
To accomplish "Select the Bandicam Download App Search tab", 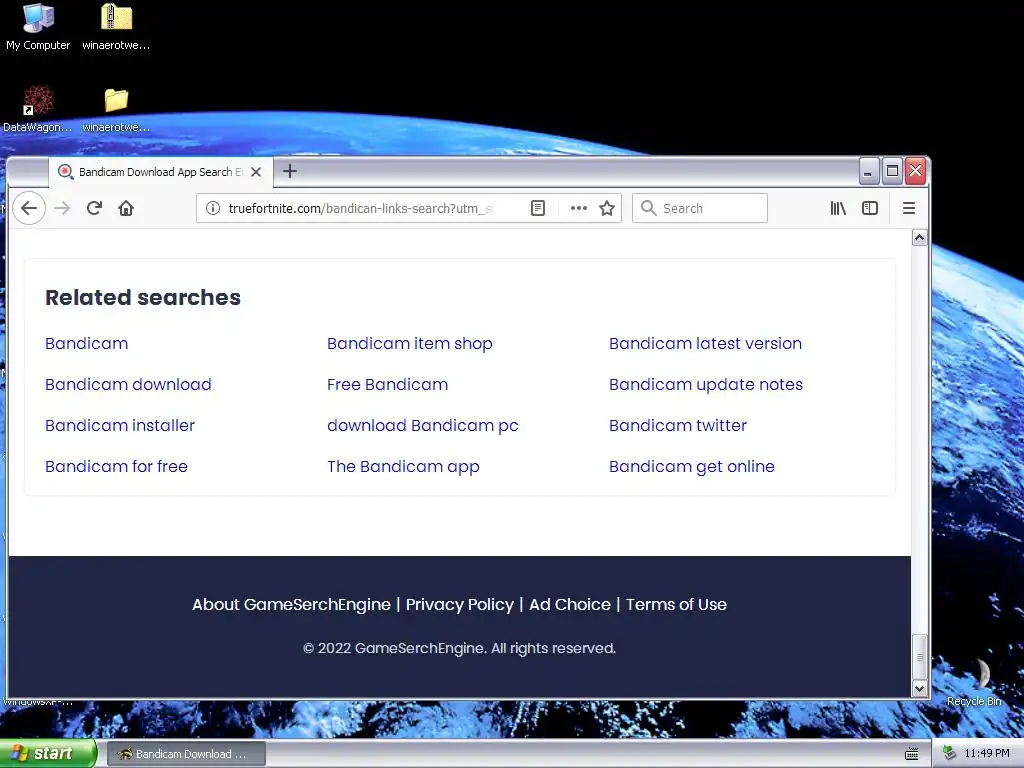I will click(161, 172).
